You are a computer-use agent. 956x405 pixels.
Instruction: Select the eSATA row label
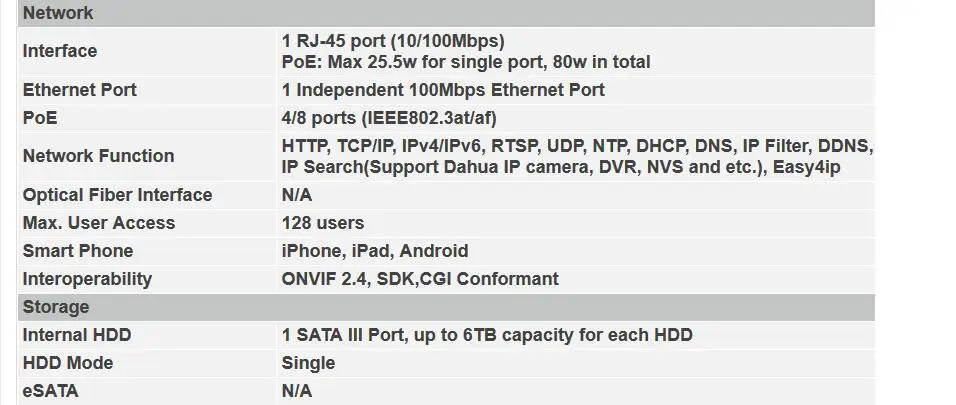(50, 391)
